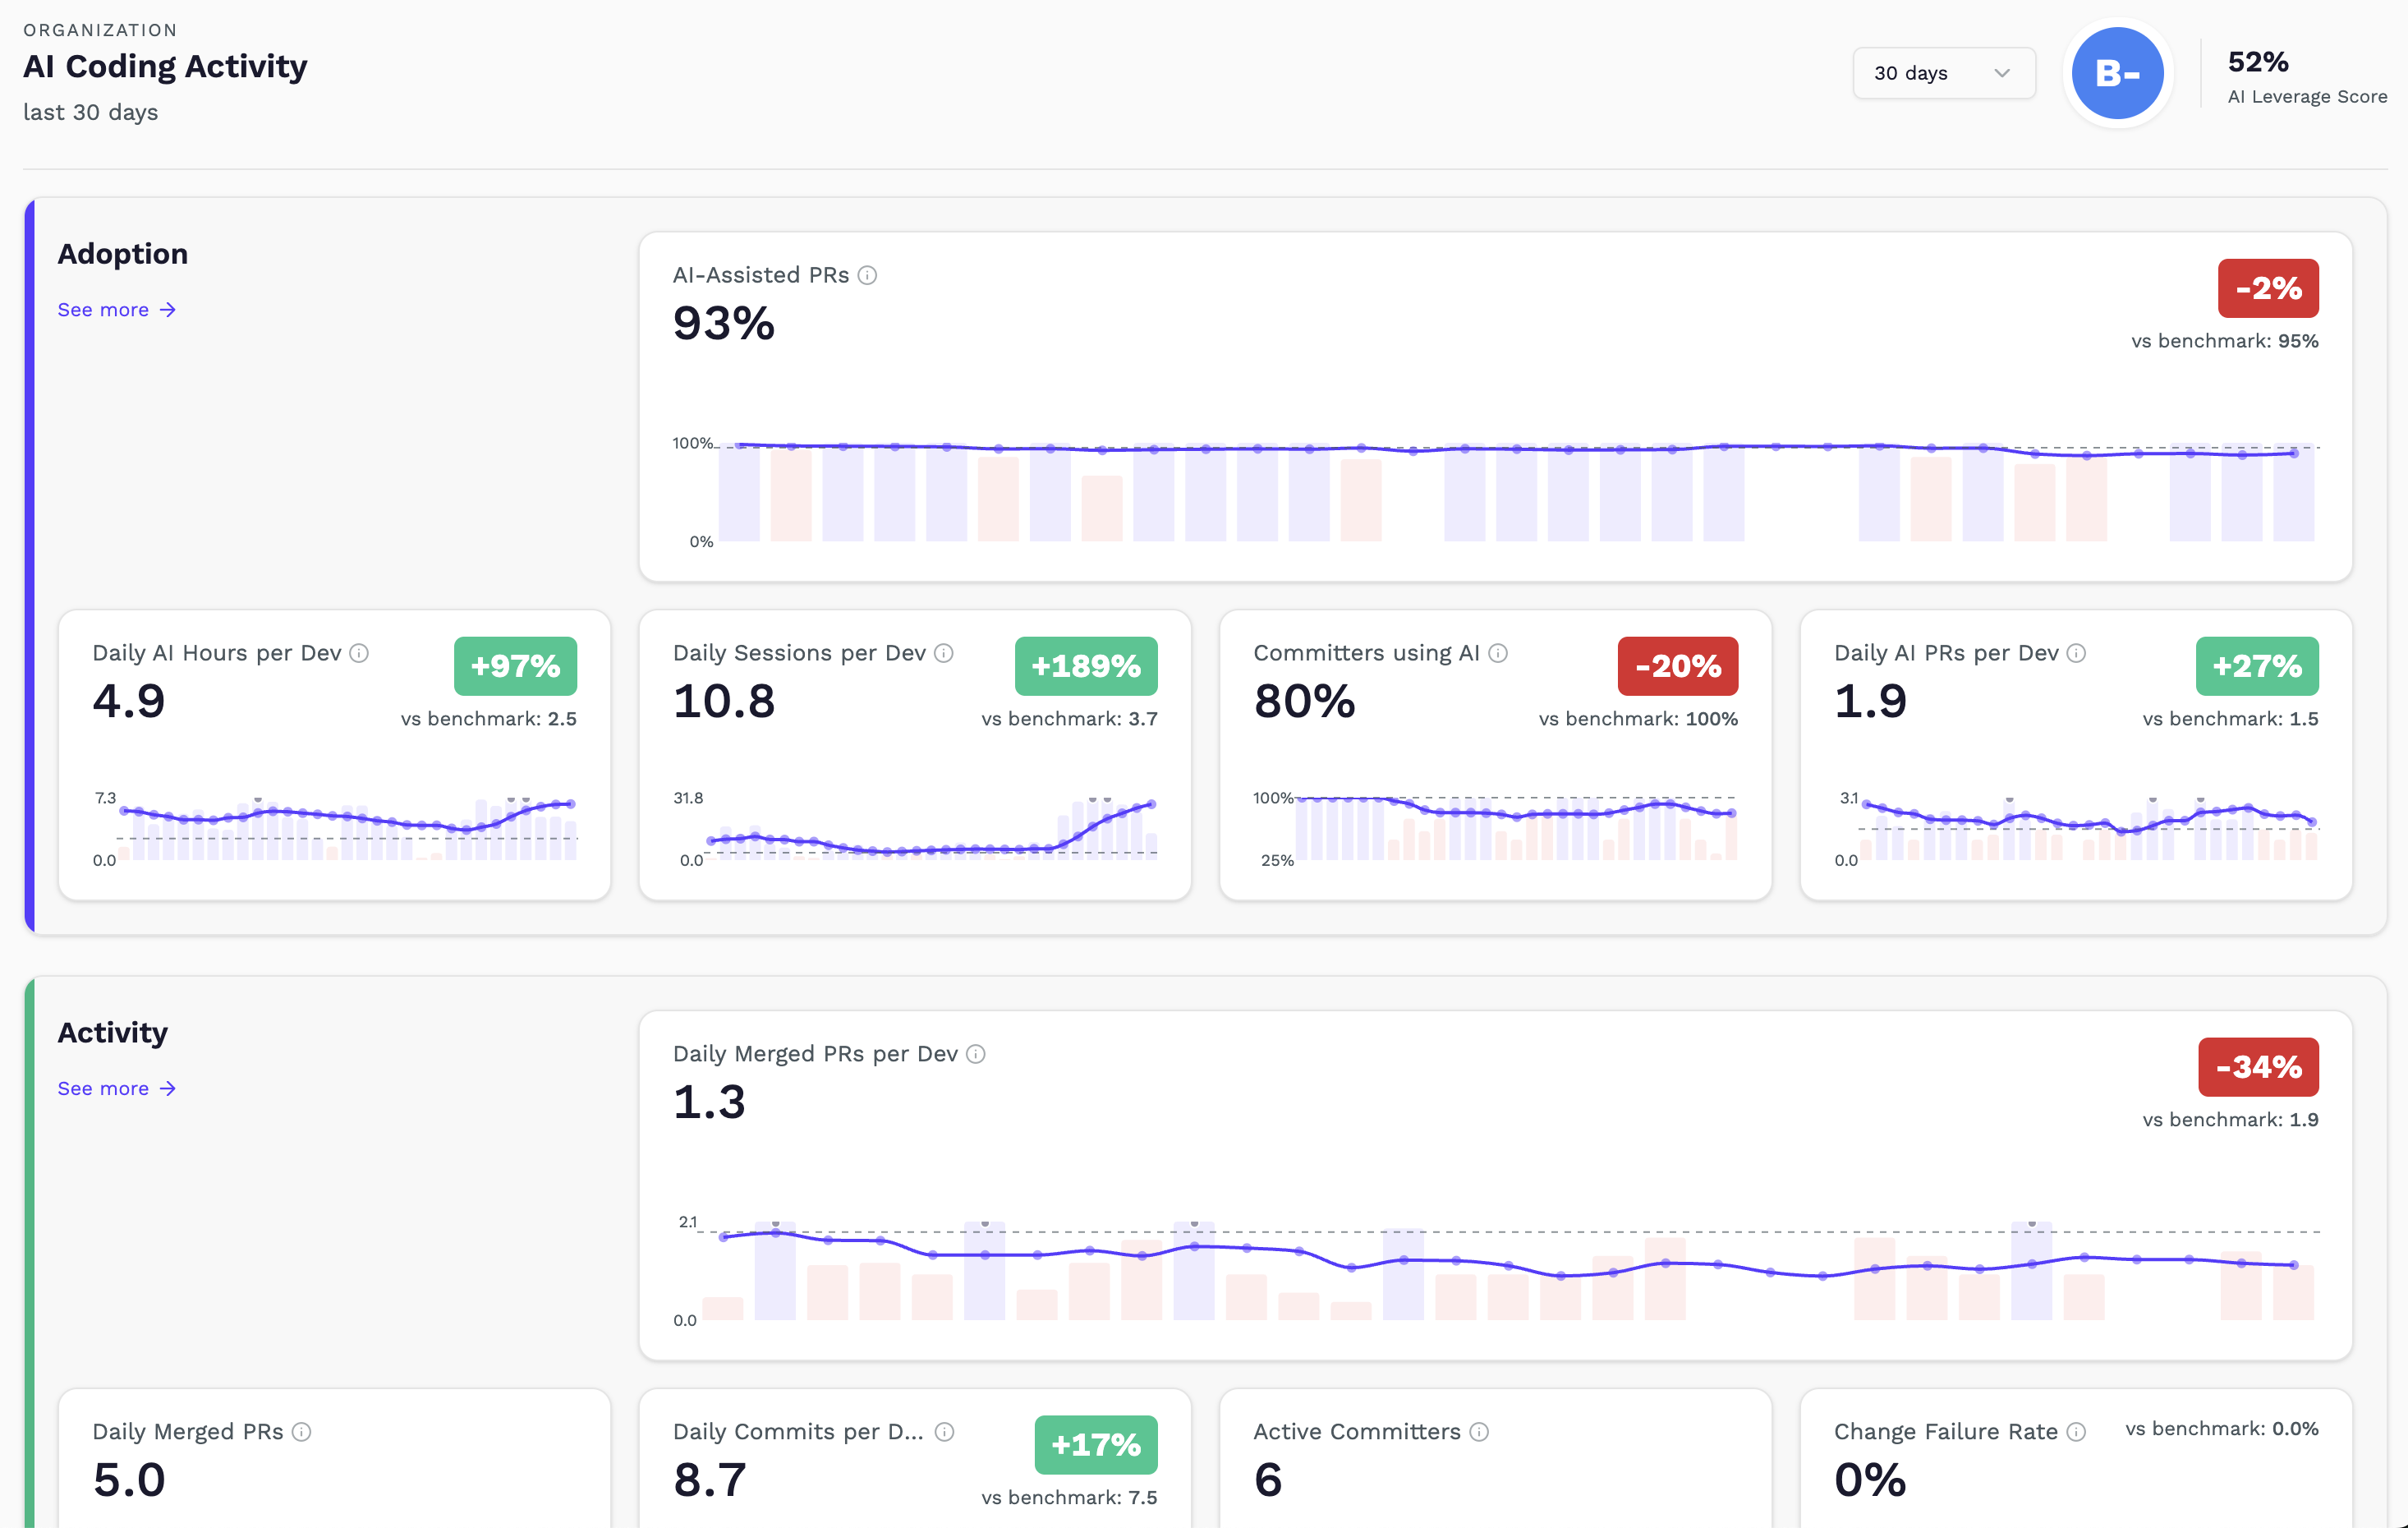Image resolution: width=2408 pixels, height=1528 pixels.
Task: Click the AI Coding Activity page title
Action: 165,66
